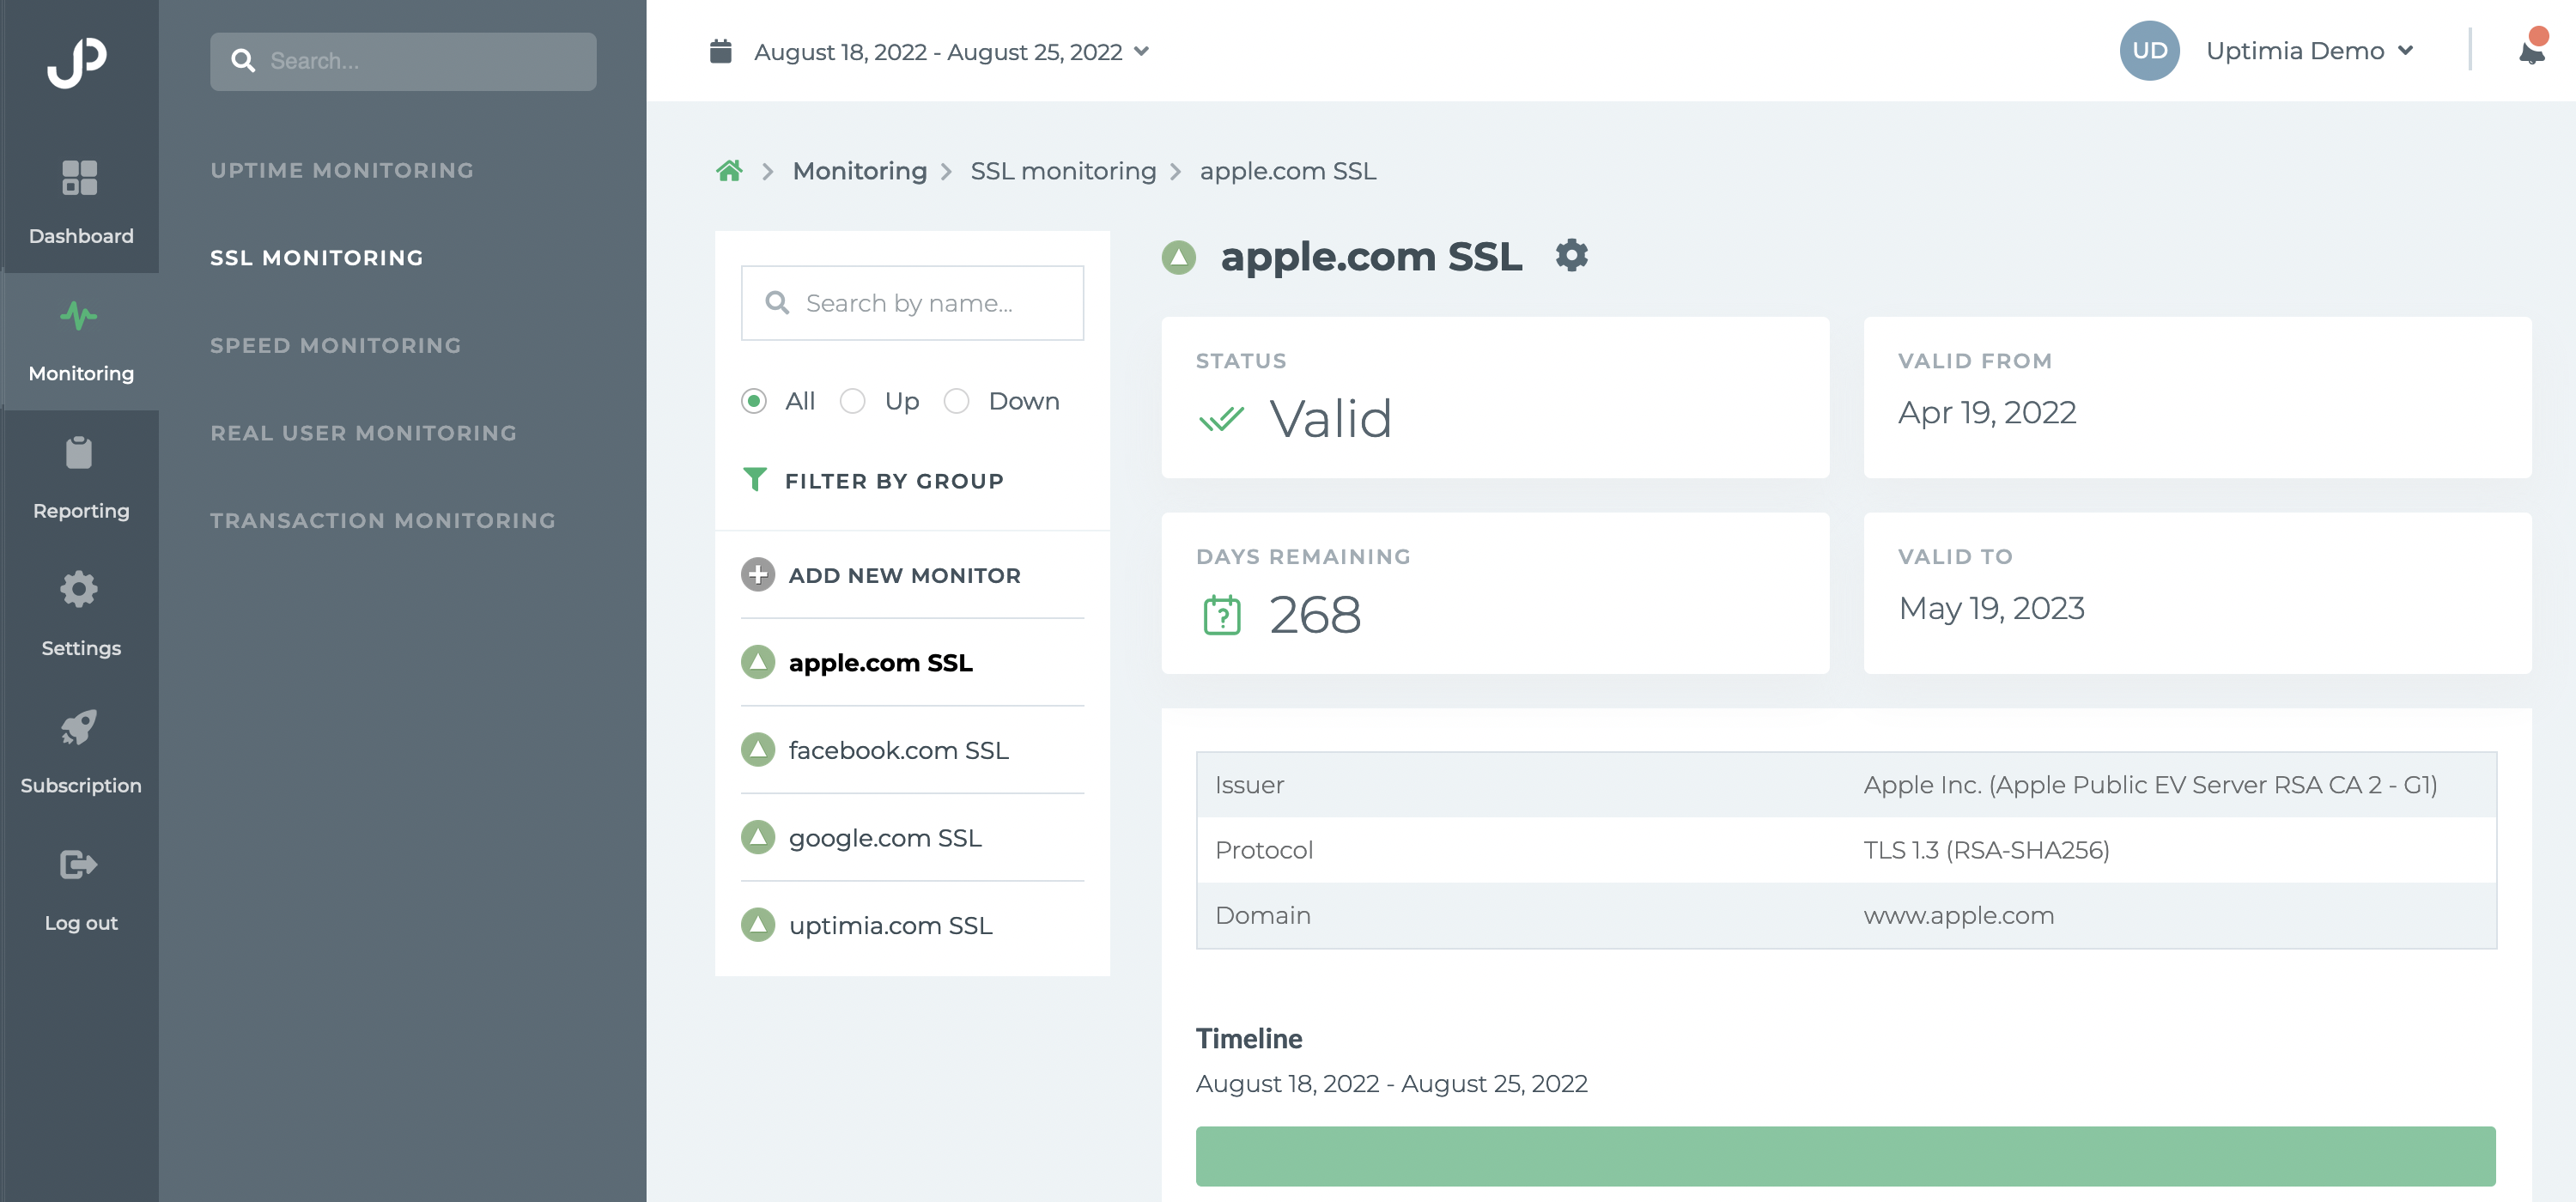2576x1202 pixels.
Task: Click status icon next to uptimia.com SSL
Action: click(x=757, y=925)
